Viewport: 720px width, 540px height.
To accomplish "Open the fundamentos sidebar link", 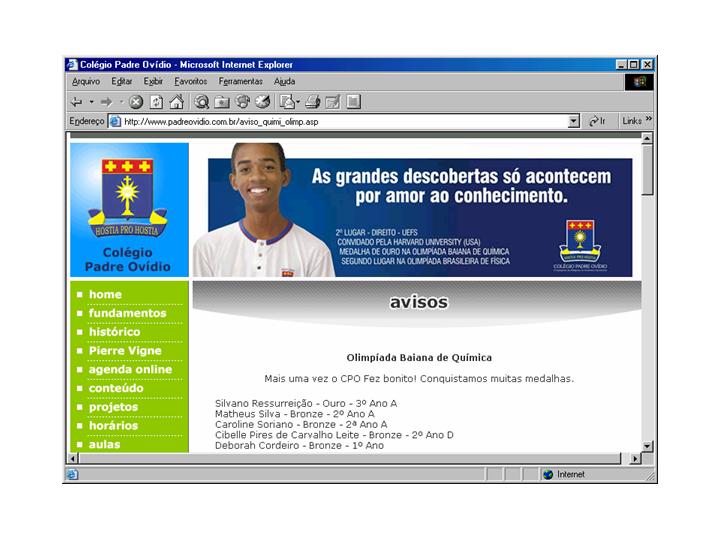I will 127,313.
